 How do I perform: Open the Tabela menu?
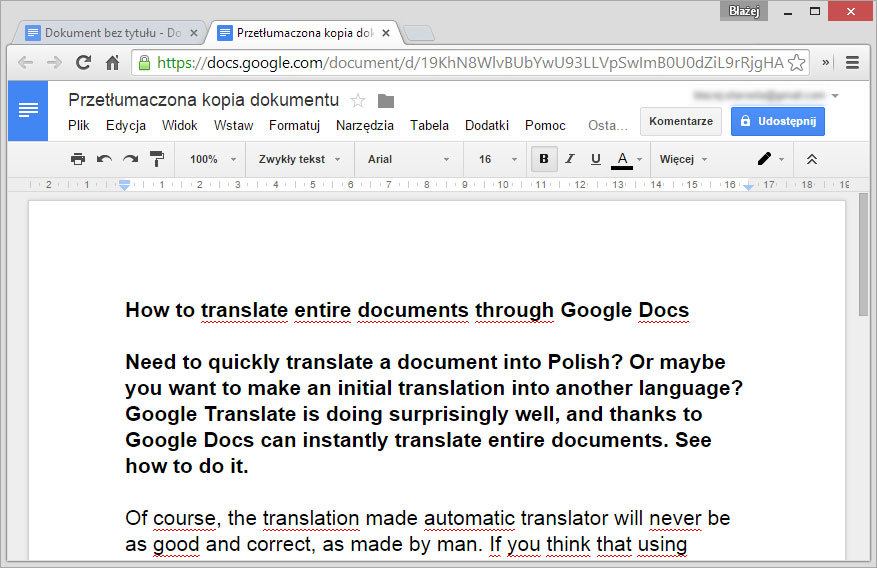[x=430, y=126]
